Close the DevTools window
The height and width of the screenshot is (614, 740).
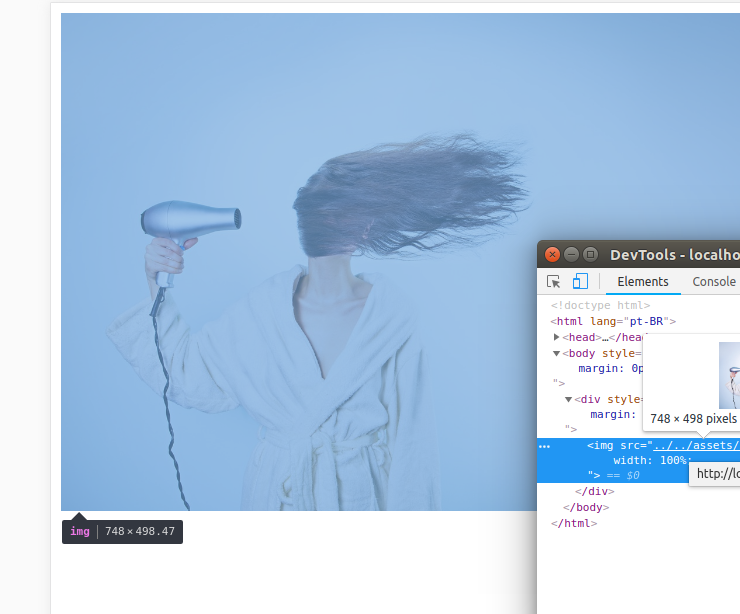552,255
